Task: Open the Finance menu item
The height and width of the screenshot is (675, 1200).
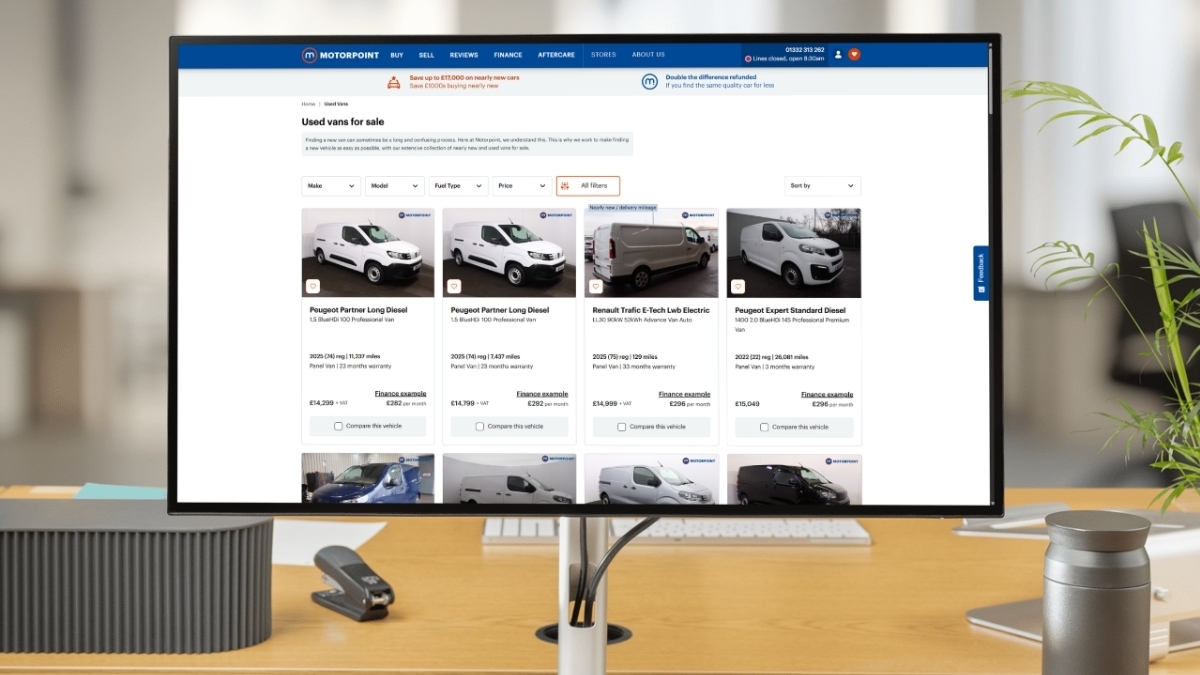Action: pos(508,55)
